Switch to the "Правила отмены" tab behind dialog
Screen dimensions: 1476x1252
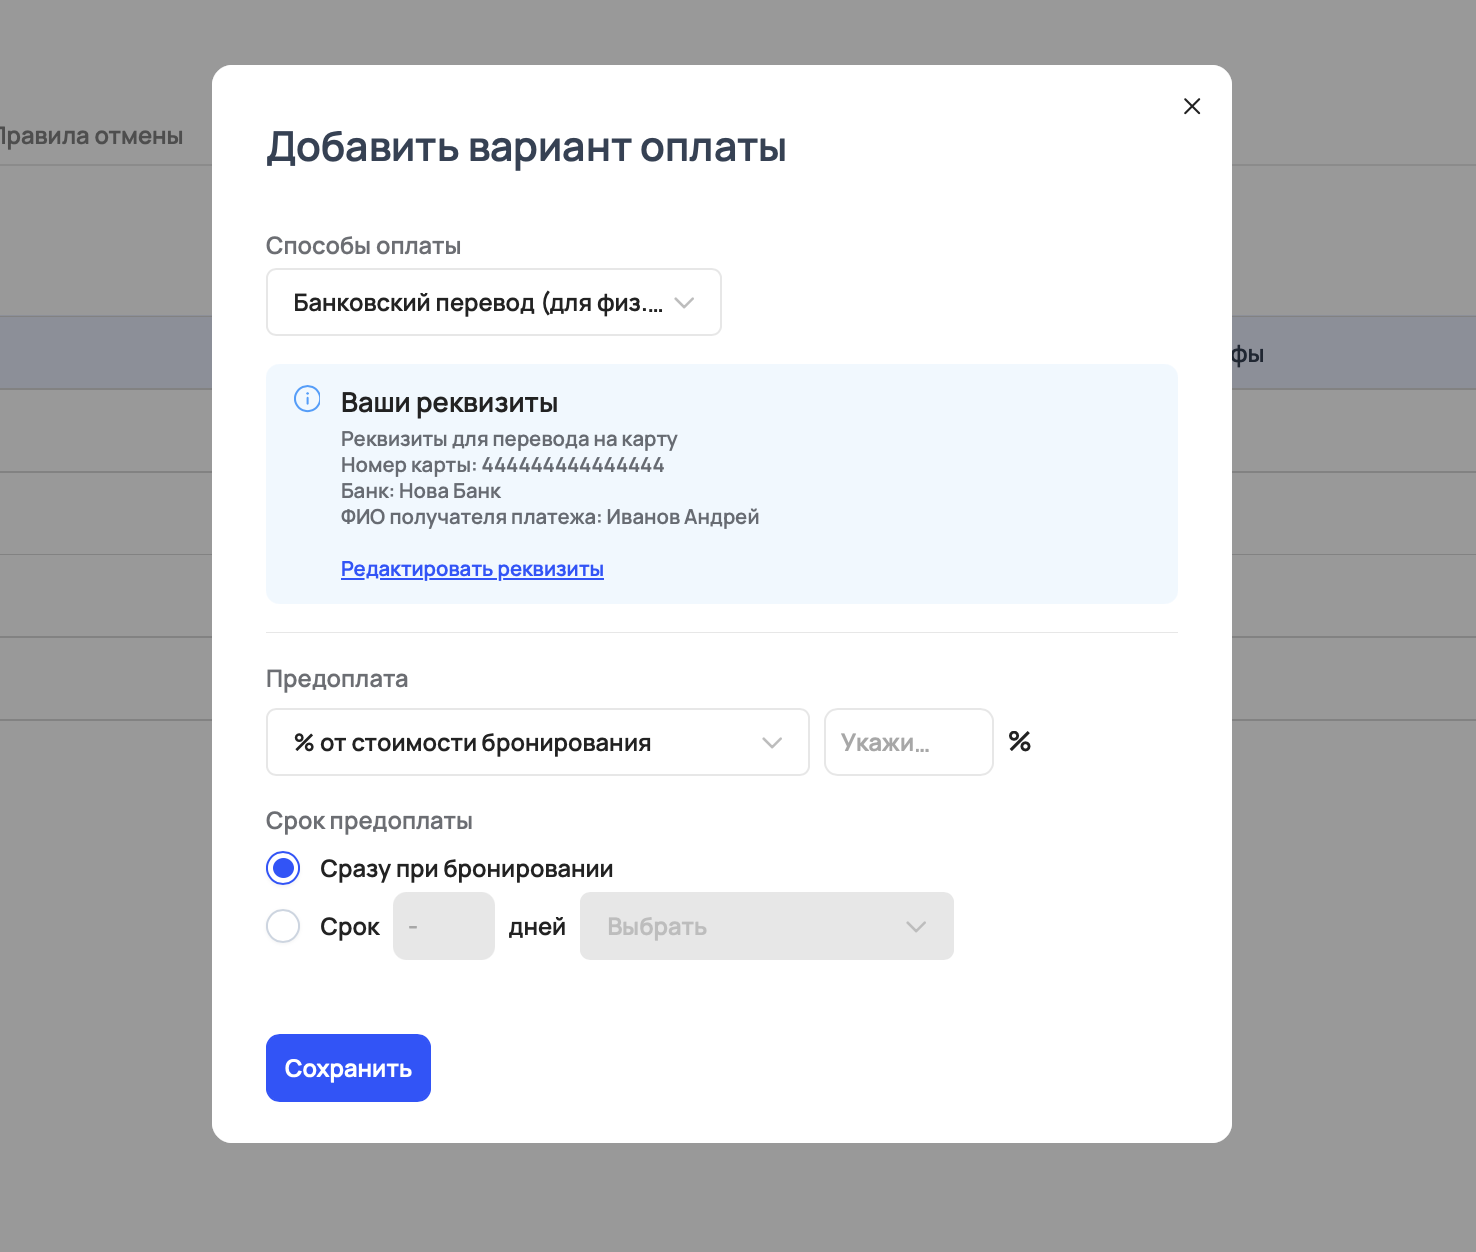click(x=91, y=136)
